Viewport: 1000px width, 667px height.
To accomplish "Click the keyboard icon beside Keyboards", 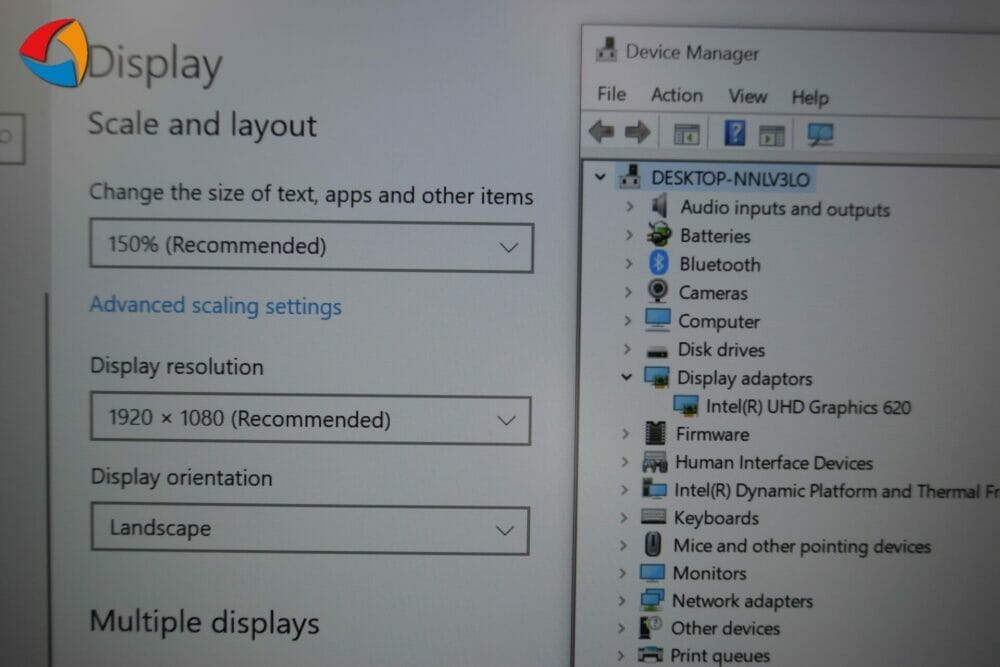I will (x=653, y=516).
